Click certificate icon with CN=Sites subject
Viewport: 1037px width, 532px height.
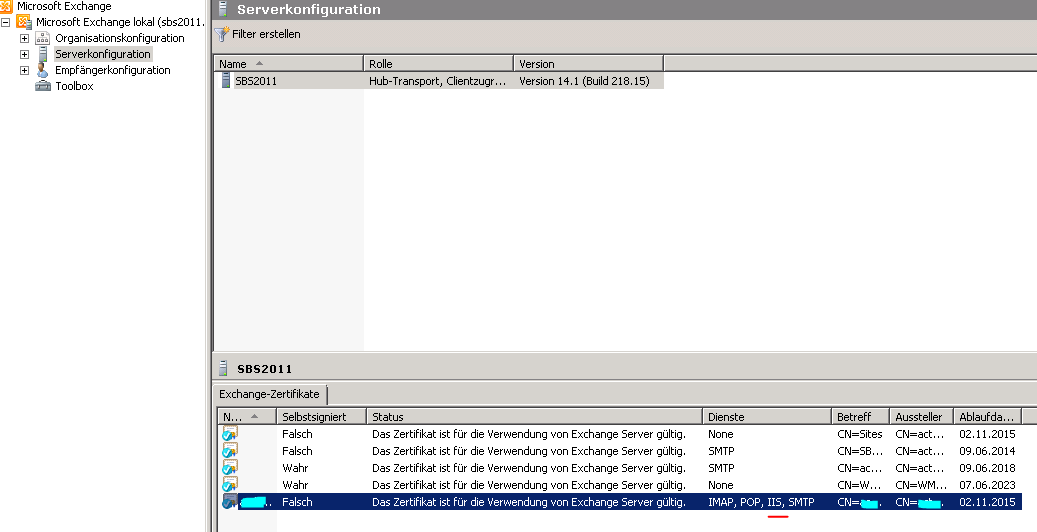(230, 434)
